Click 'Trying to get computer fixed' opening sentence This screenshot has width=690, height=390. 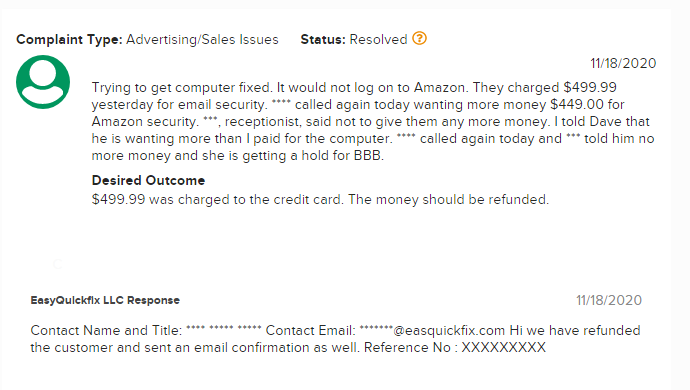(182, 87)
